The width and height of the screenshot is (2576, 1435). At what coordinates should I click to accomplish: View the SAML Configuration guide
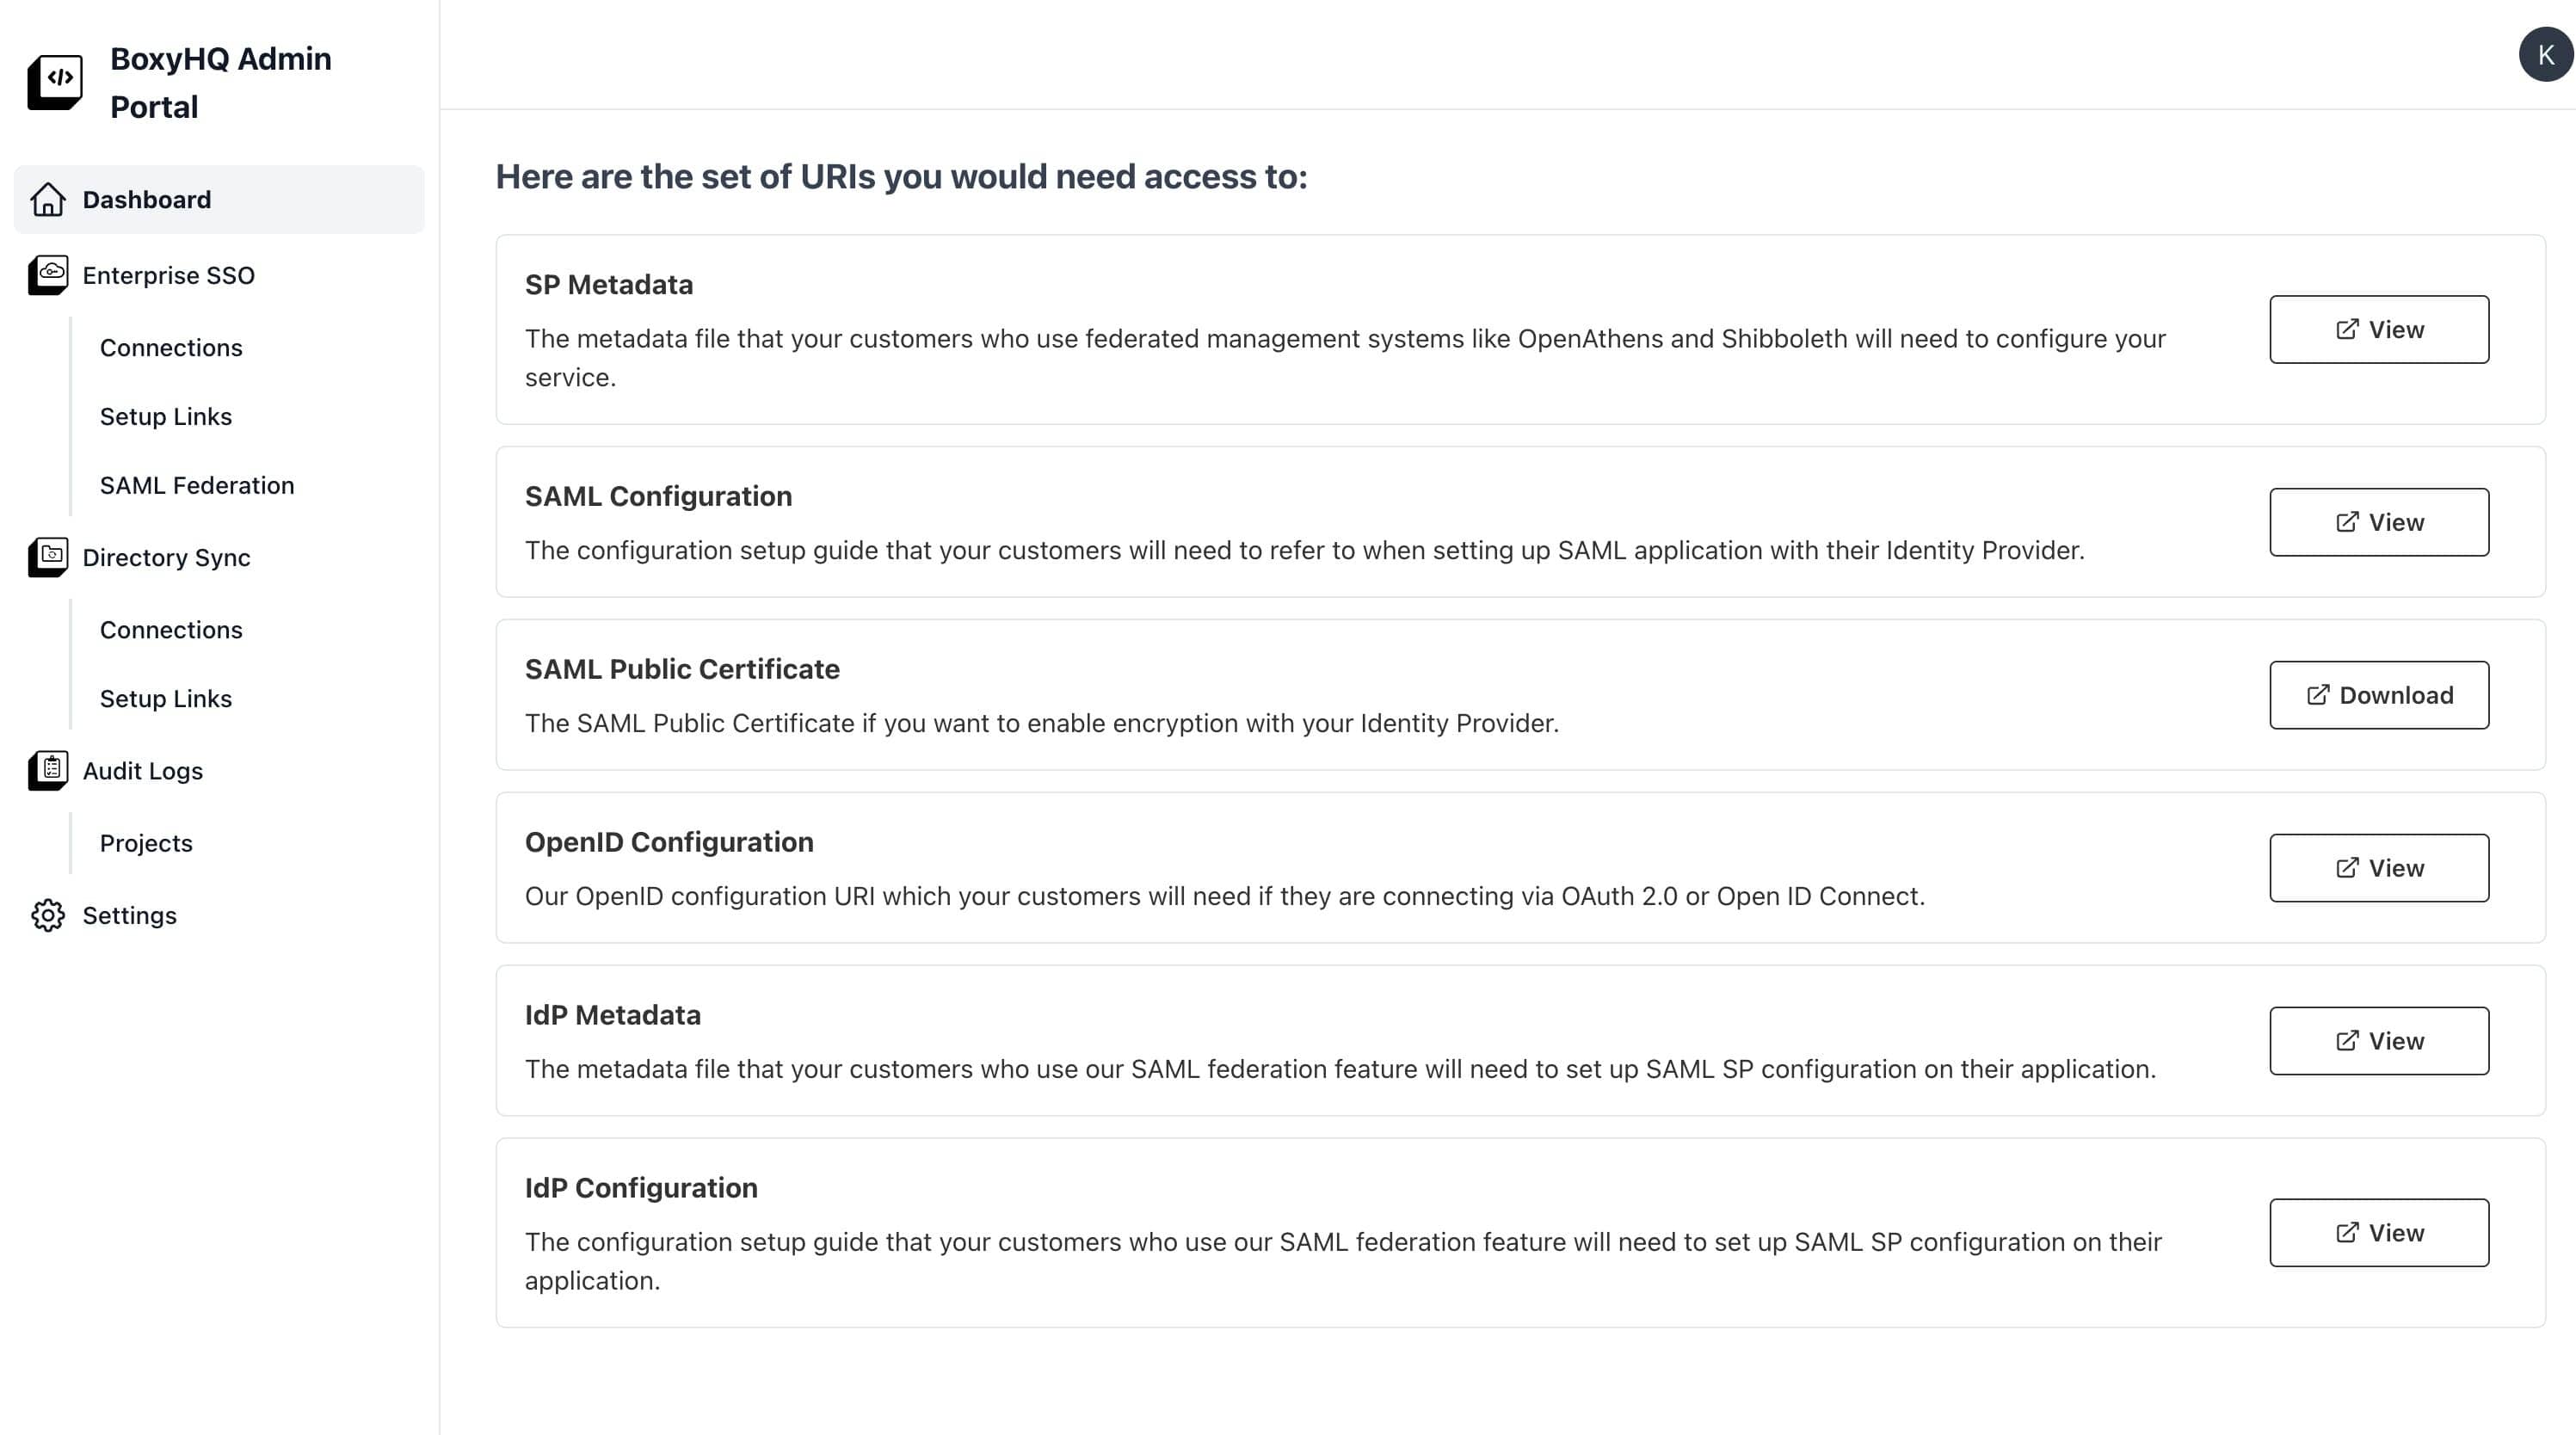(2379, 521)
